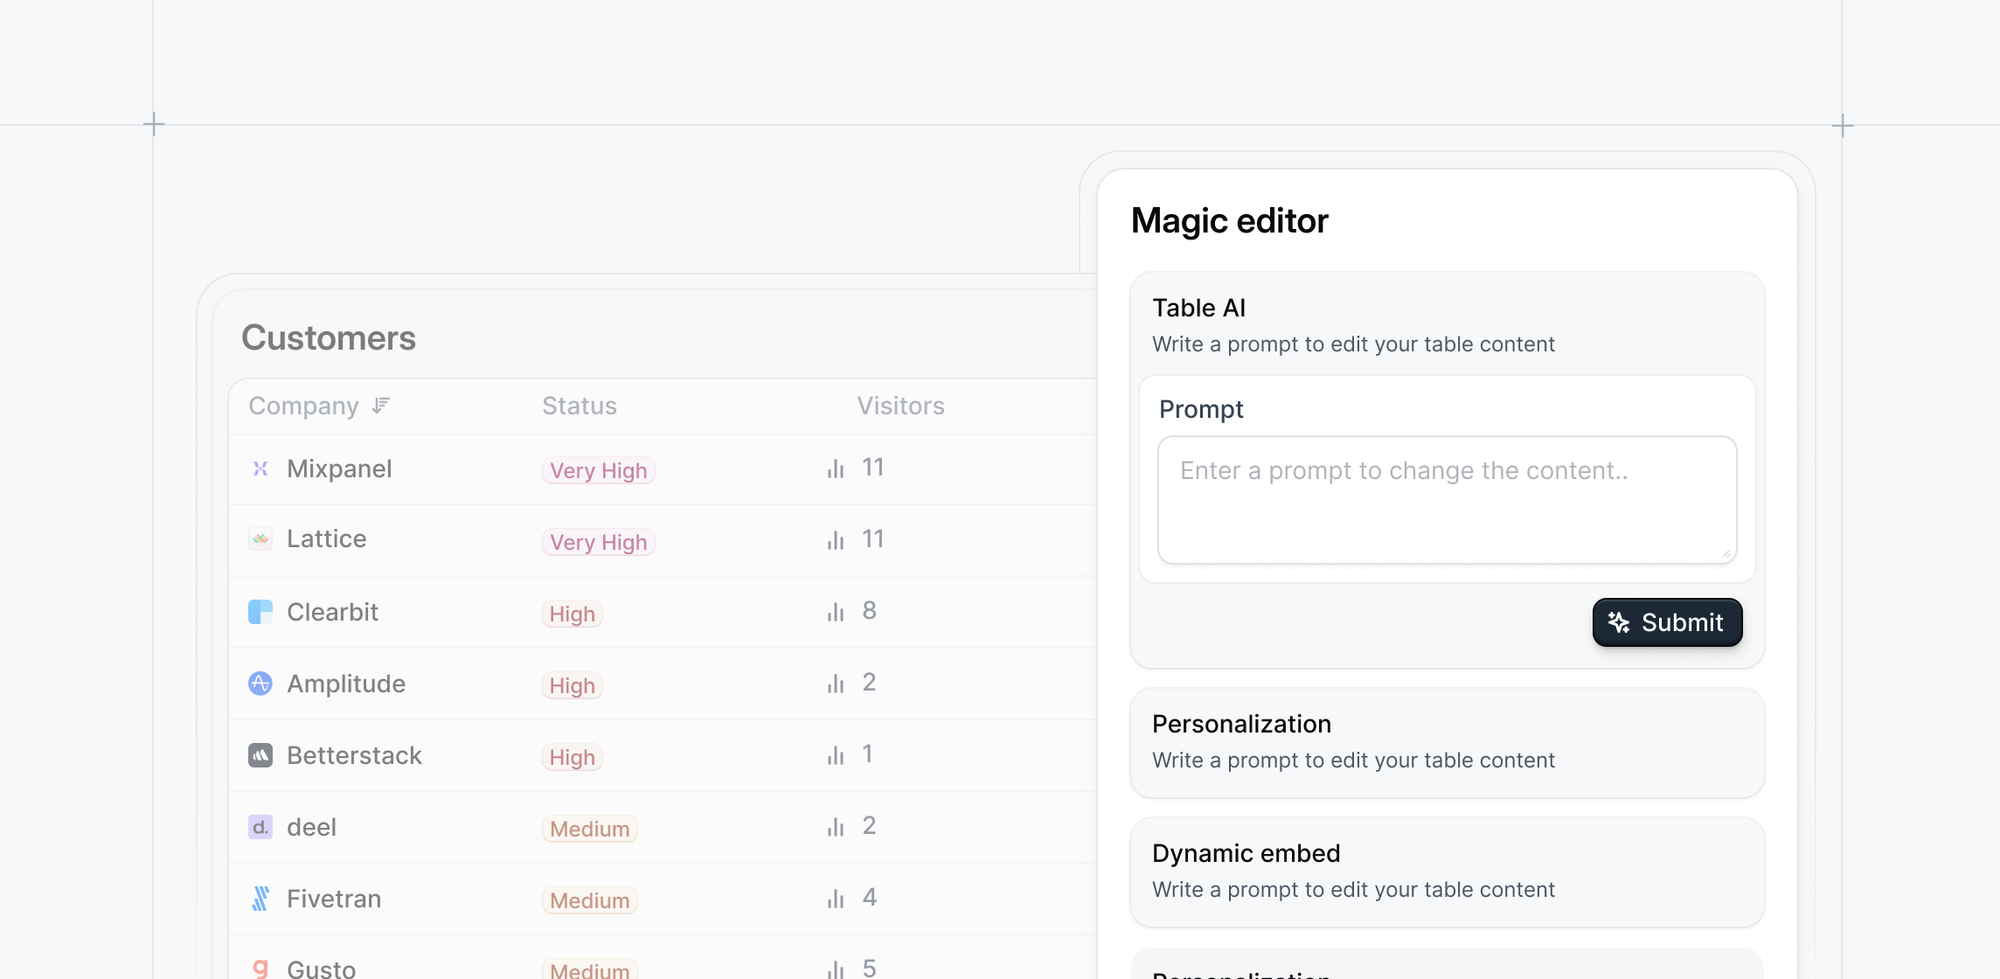Select the Fivetran company name
The width and height of the screenshot is (2000, 979).
click(334, 898)
